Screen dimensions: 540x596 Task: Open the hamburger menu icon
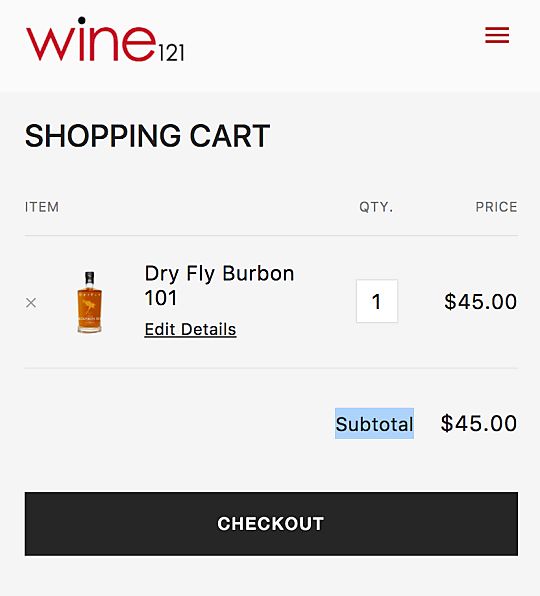[x=497, y=35]
